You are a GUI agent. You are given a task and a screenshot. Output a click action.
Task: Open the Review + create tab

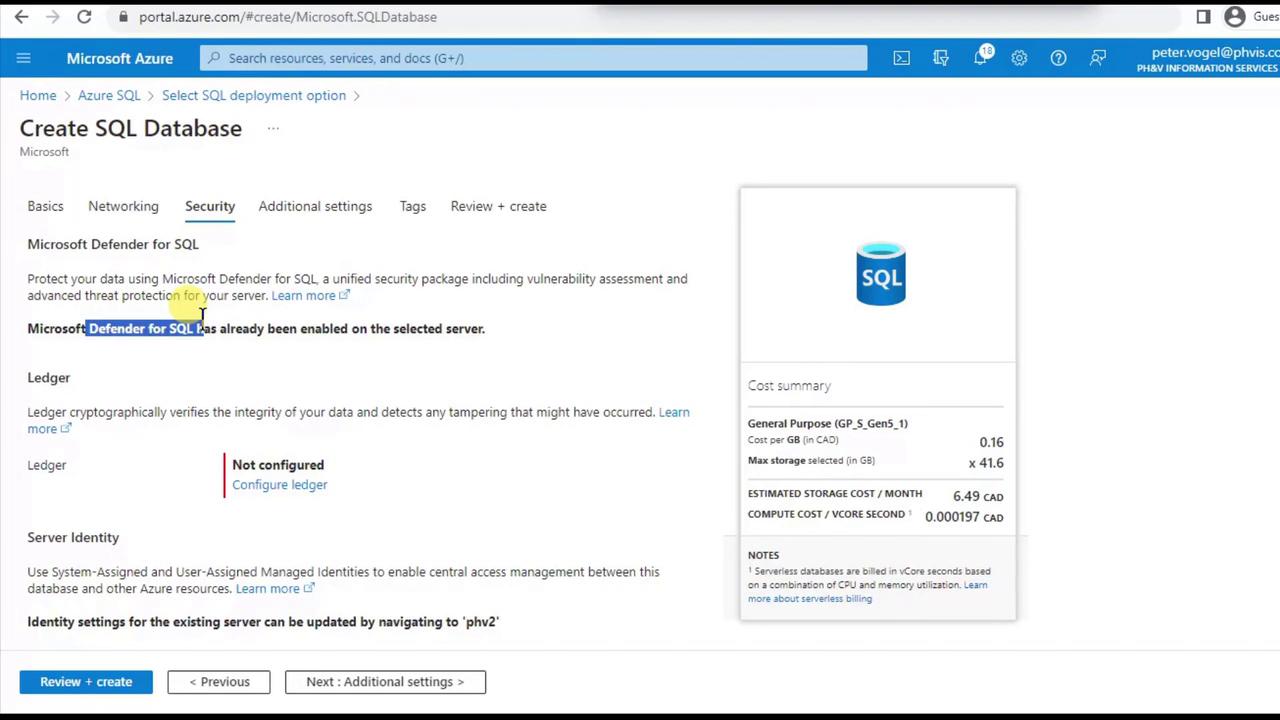pyautogui.click(x=498, y=206)
